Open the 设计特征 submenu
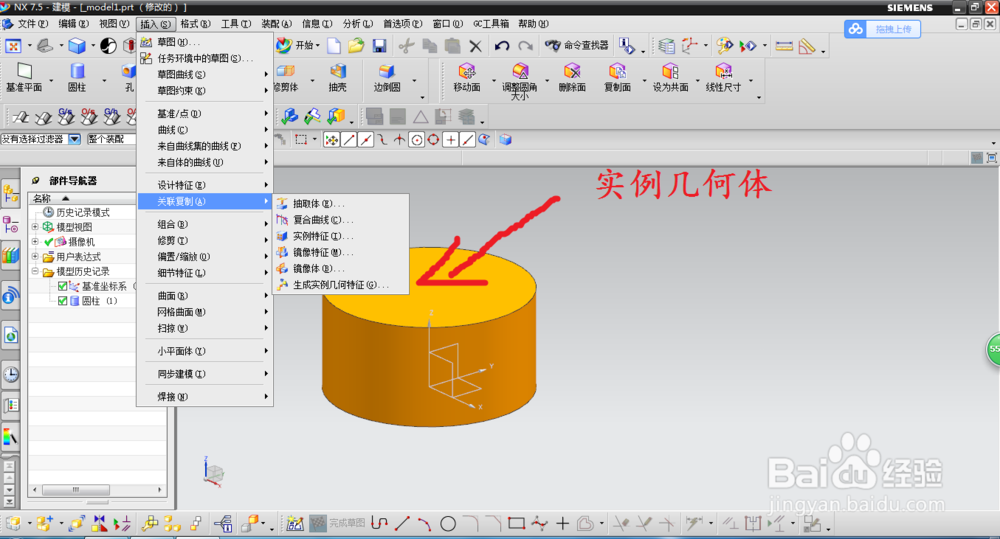Image resolution: width=1000 pixels, height=539 pixels. [x=205, y=185]
